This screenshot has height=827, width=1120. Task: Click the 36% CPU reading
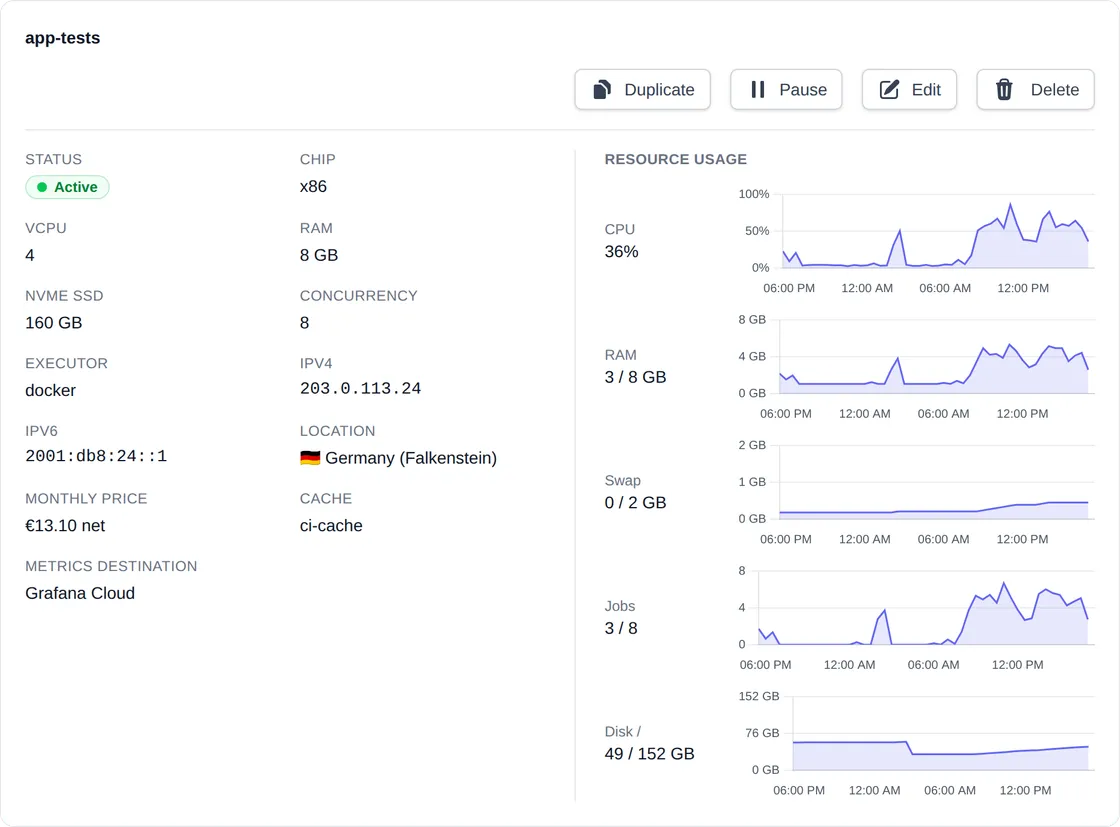[x=621, y=251]
